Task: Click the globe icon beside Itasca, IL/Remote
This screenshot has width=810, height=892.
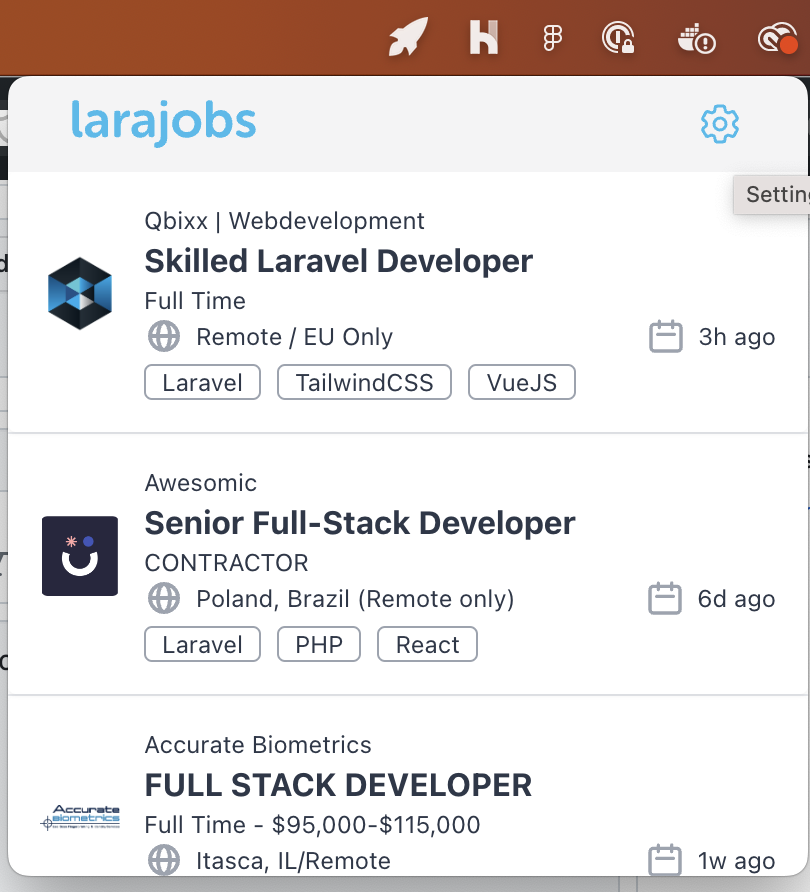Action: click(164, 860)
